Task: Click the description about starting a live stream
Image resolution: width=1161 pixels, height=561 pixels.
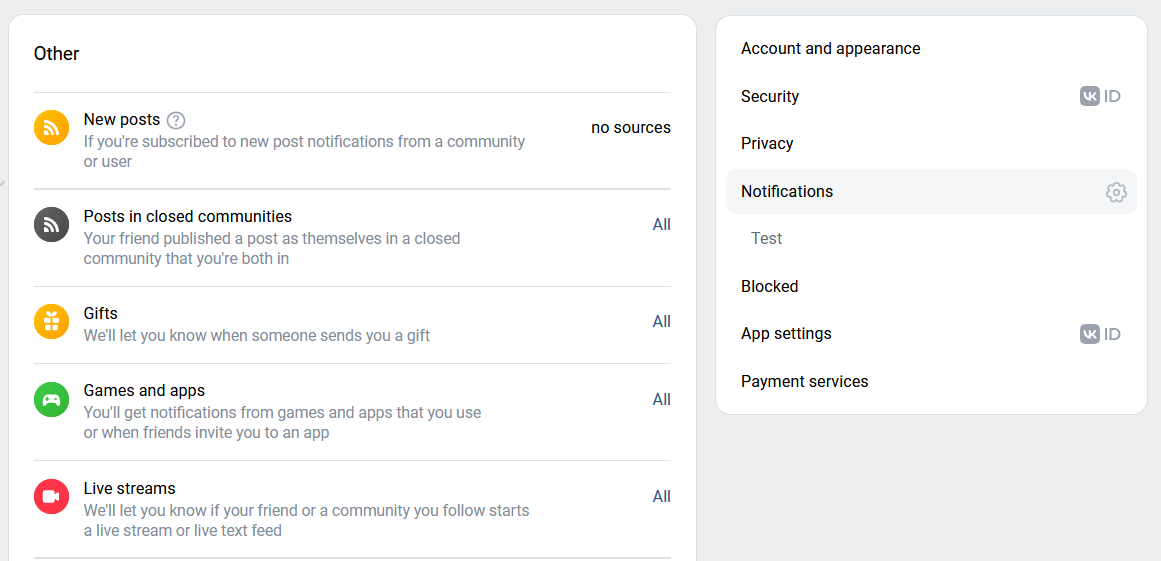Action: click(x=307, y=520)
